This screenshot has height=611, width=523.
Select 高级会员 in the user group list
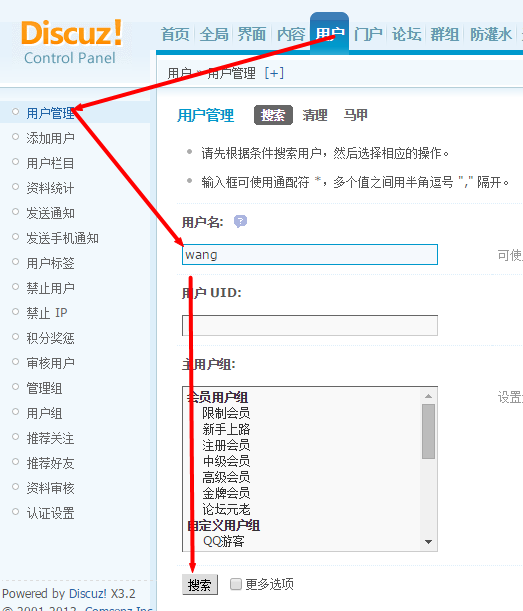226,477
